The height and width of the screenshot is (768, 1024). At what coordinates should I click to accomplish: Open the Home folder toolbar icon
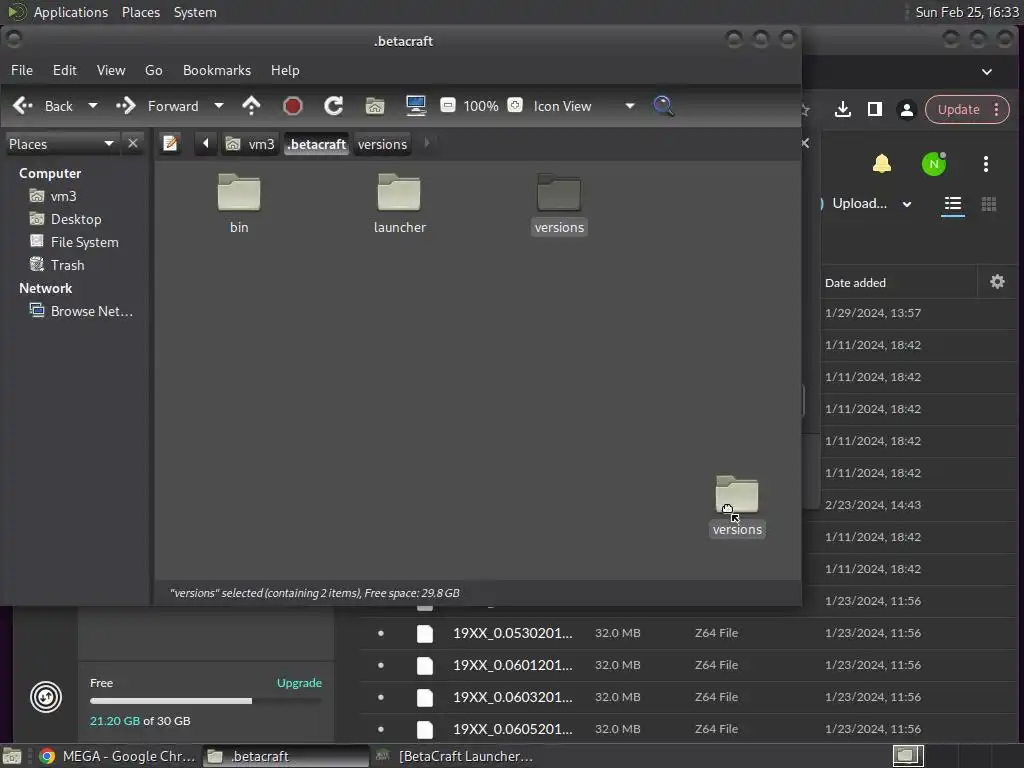click(x=375, y=106)
